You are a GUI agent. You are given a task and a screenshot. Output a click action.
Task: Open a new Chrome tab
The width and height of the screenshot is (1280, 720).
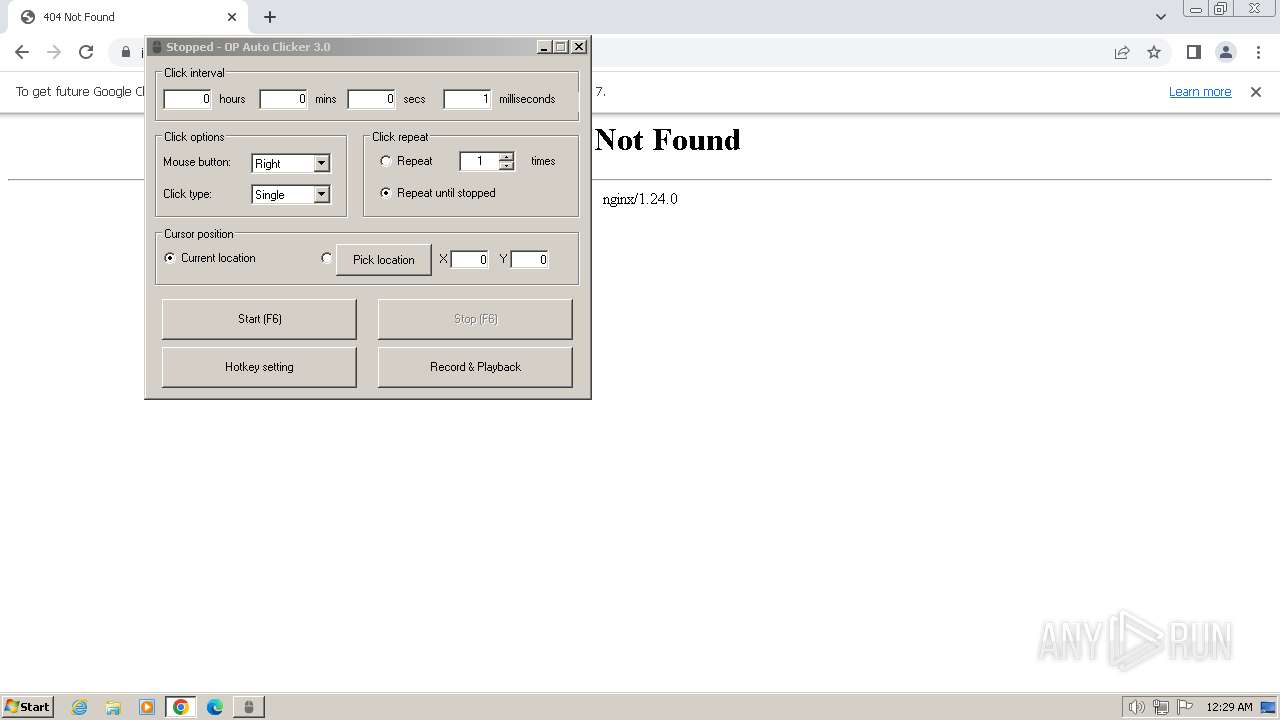(x=270, y=17)
